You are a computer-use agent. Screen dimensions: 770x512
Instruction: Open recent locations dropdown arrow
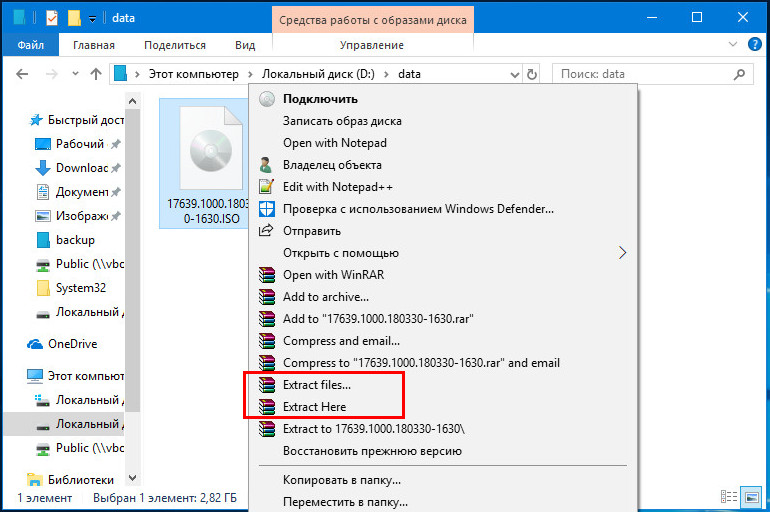[x=75, y=74]
